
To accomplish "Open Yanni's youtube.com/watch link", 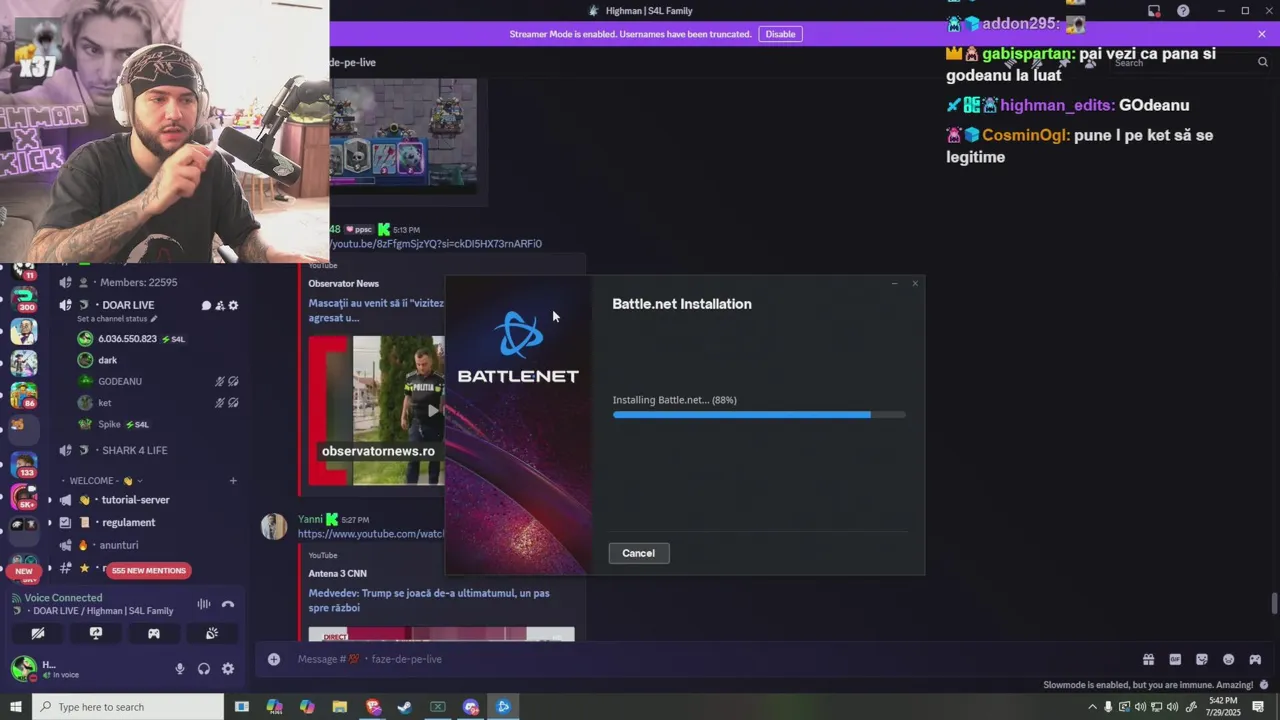I will 371,534.
